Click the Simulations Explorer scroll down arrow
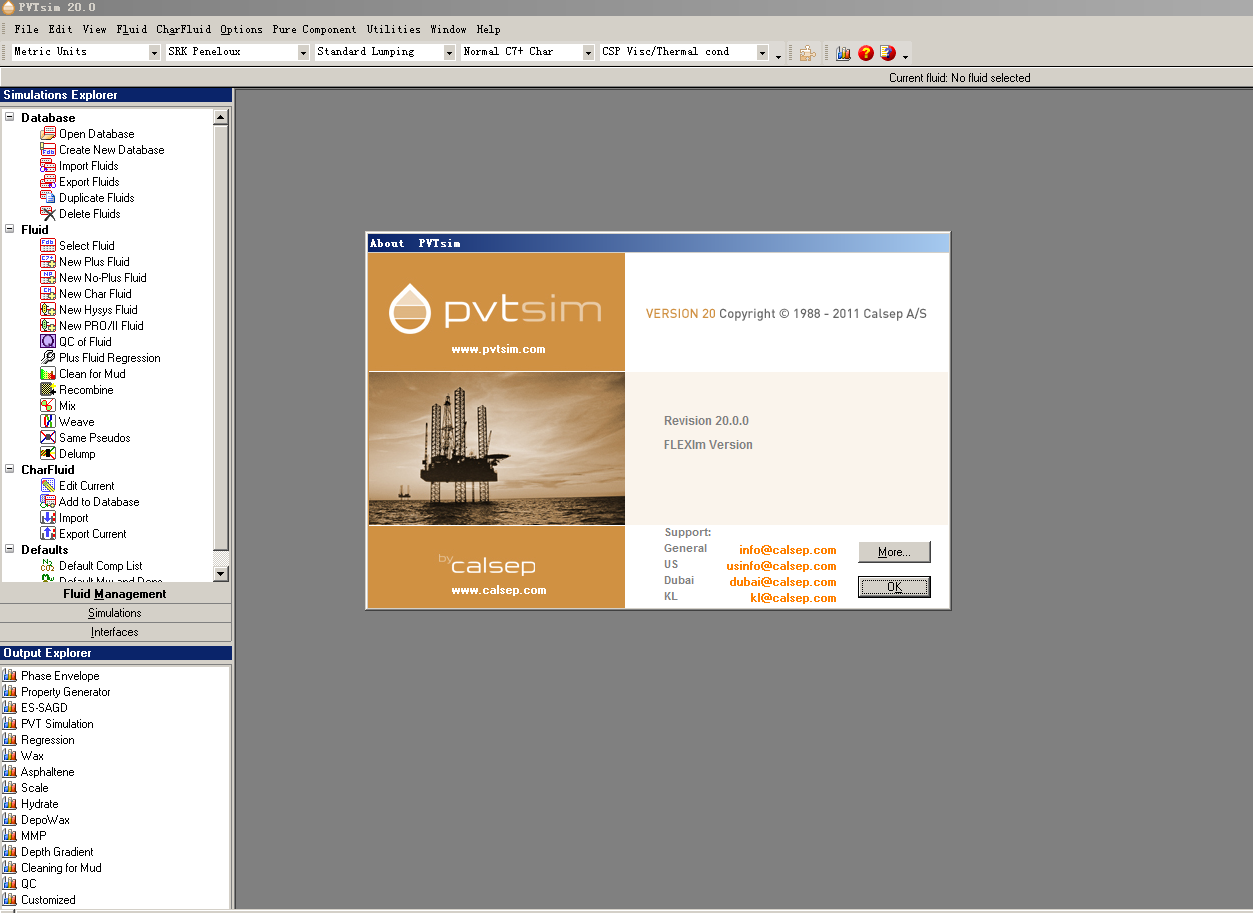This screenshot has height=913, width=1253. pos(221,574)
